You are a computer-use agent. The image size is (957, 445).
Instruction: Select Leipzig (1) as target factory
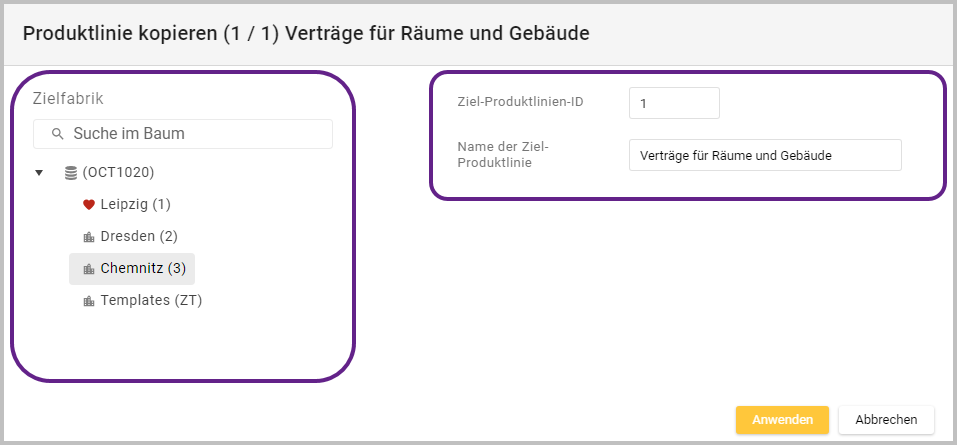click(x=135, y=205)
